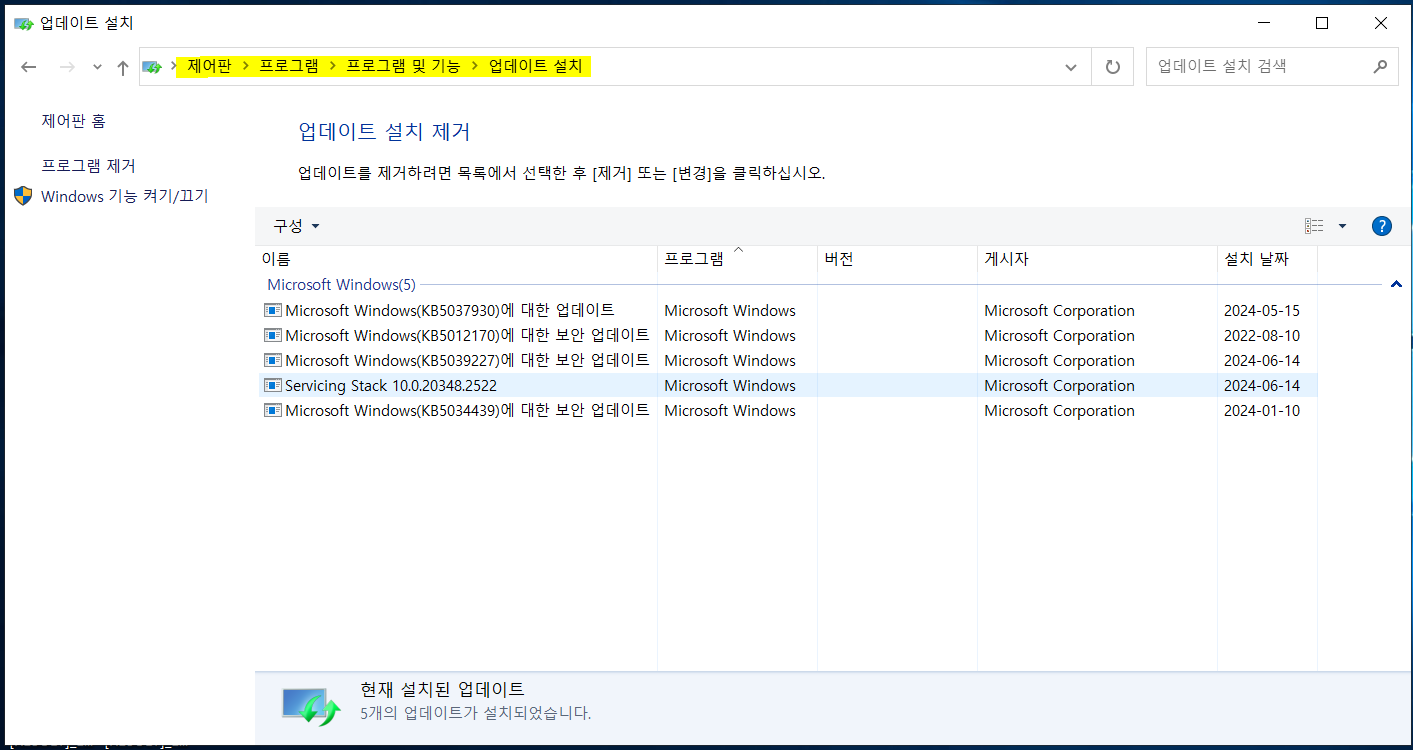Click the icon beside Servicing Stack entry
Viewport: 1413px width, 750px height.
[x=273, y=385]
